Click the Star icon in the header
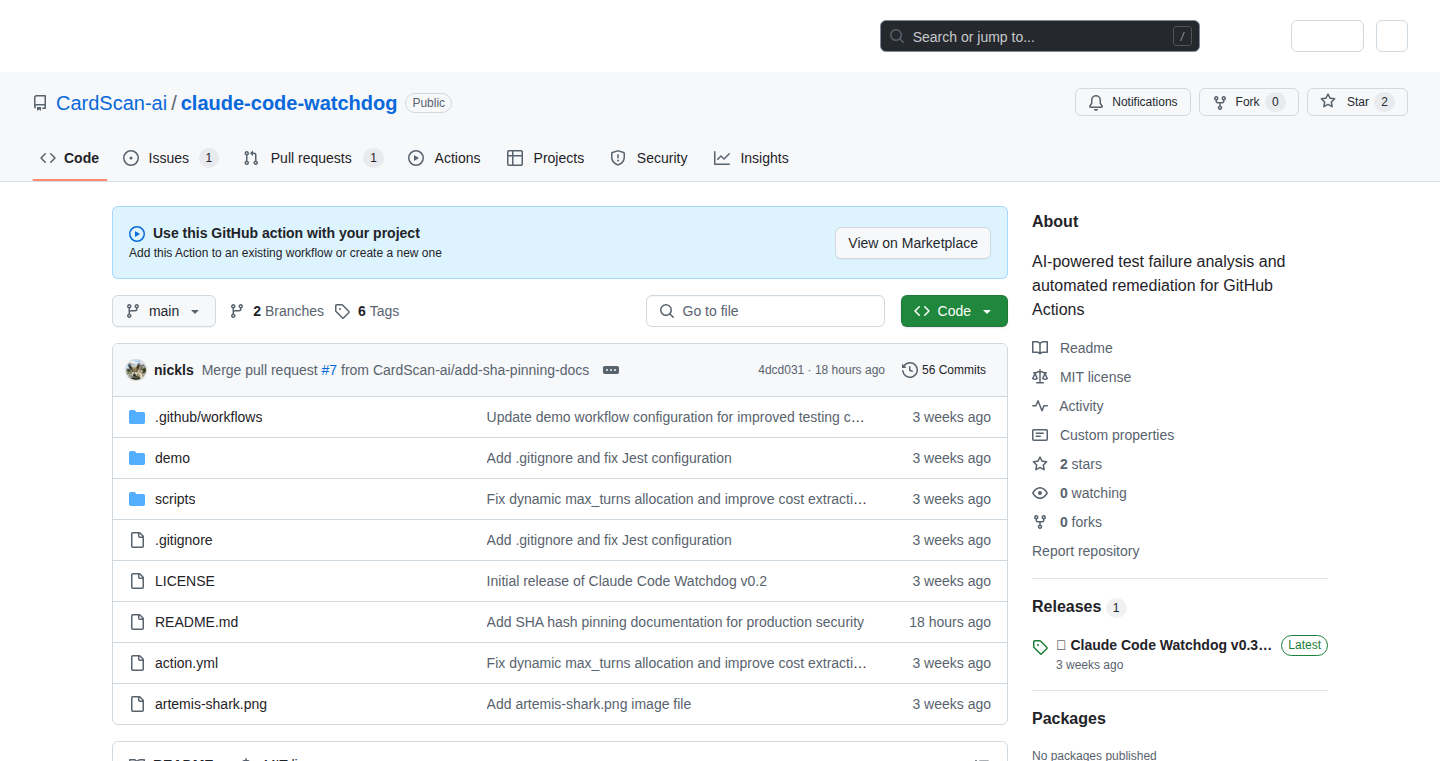 tap(1328, 102)
